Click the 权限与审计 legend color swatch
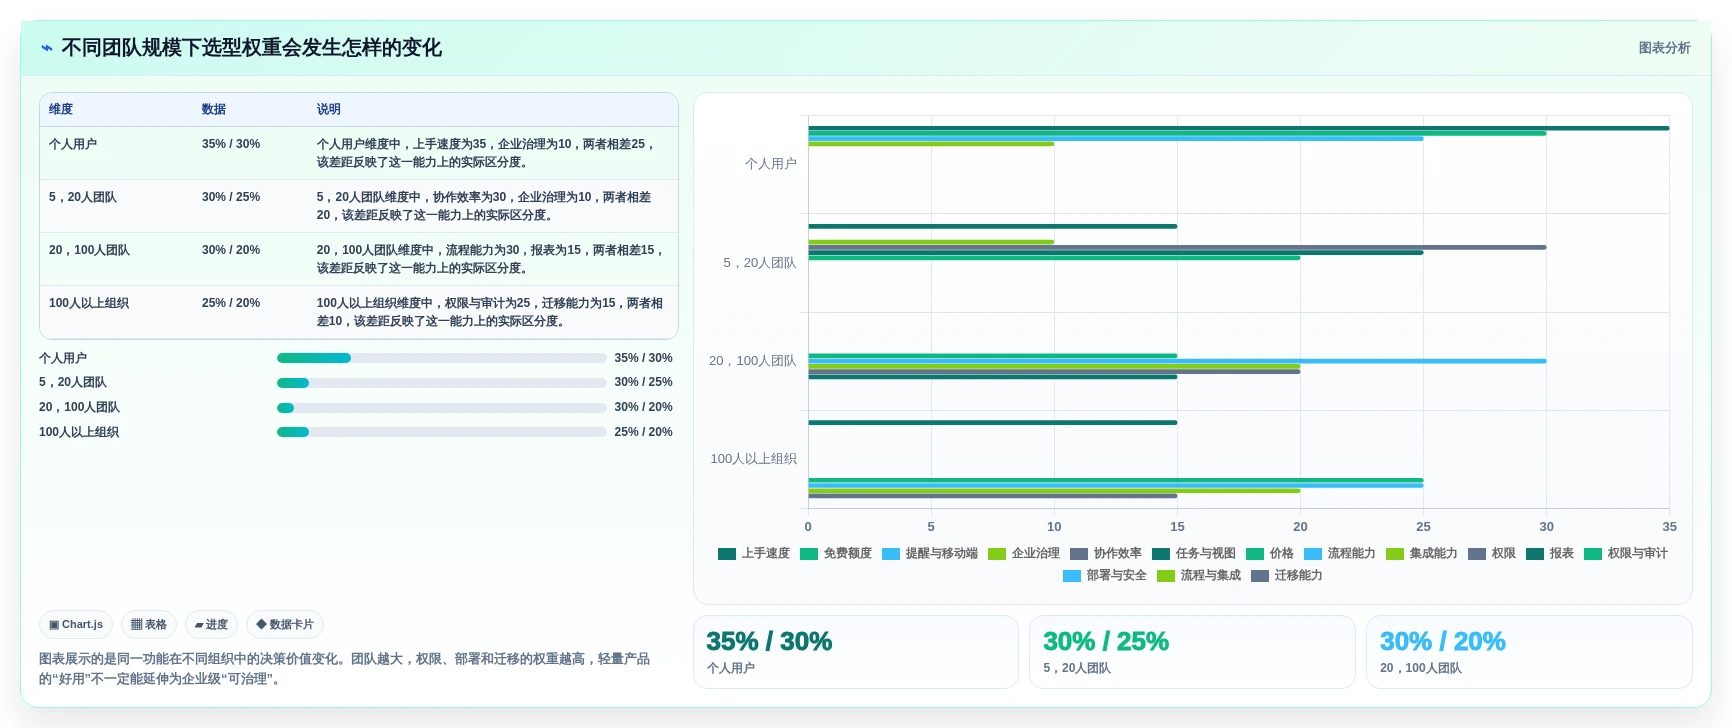 (1593, 554)
